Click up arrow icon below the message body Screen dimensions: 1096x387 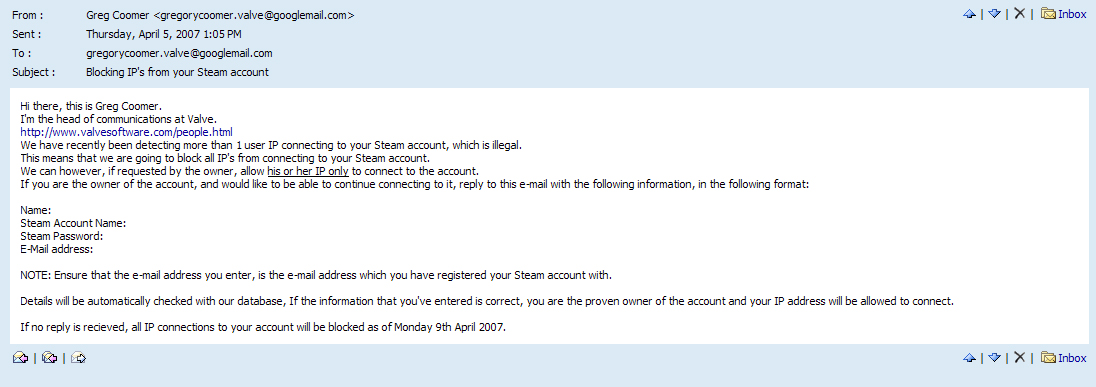tap(969, 358)
